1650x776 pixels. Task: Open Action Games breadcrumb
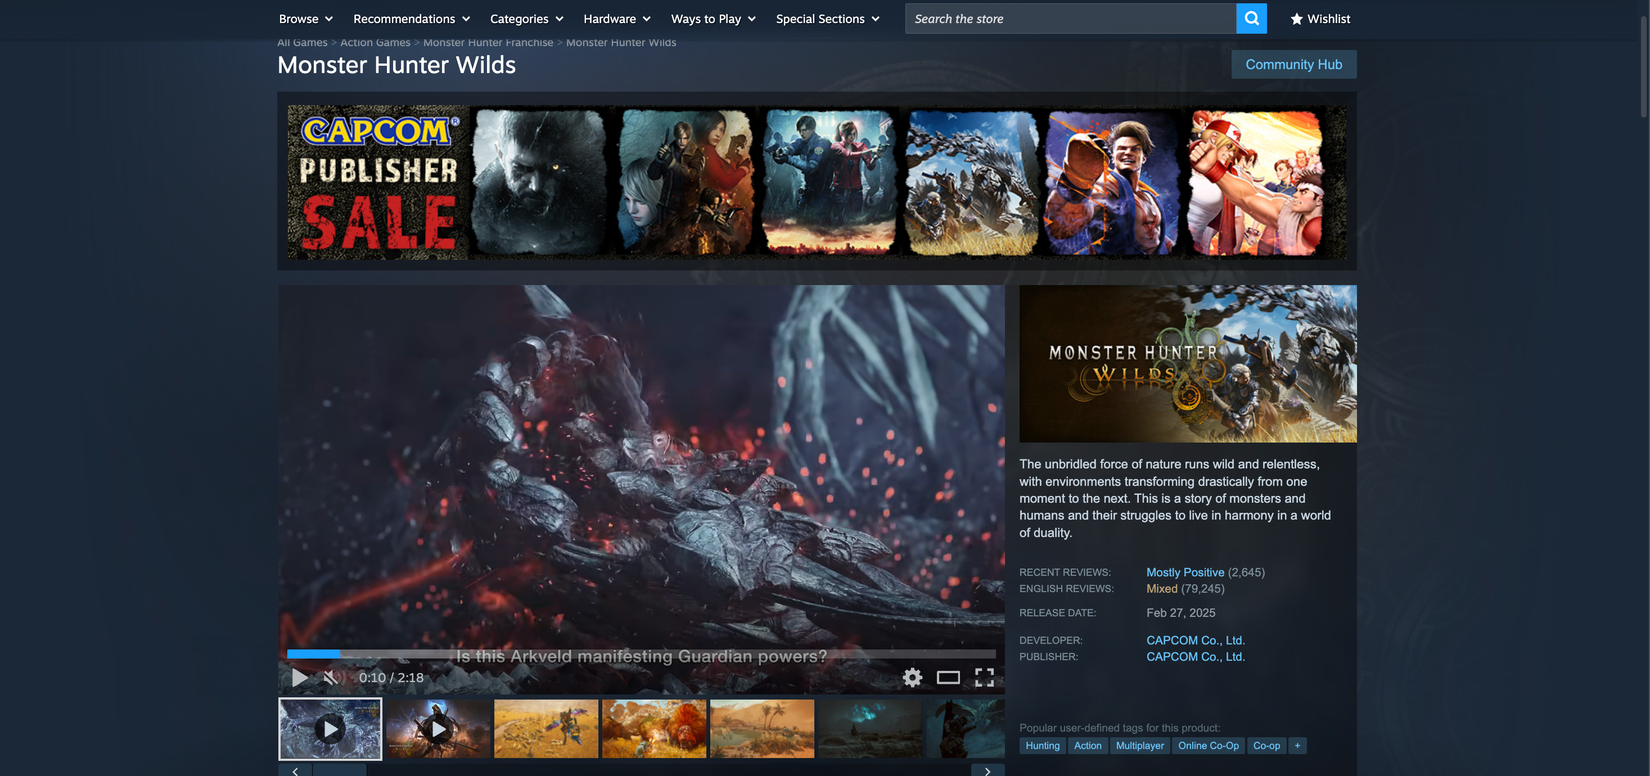pos(375,42)
